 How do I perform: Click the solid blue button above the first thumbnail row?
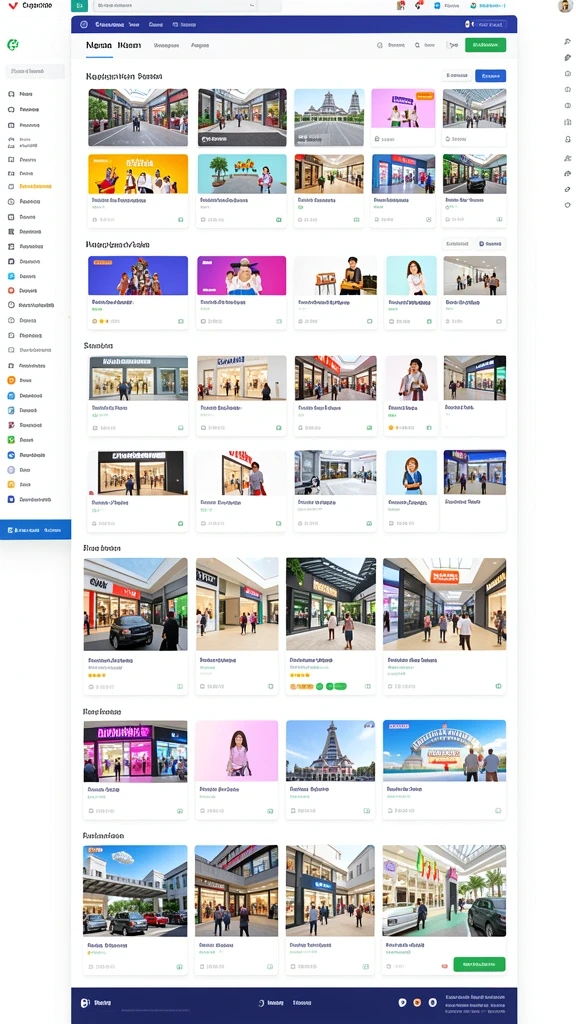[490, 76]
